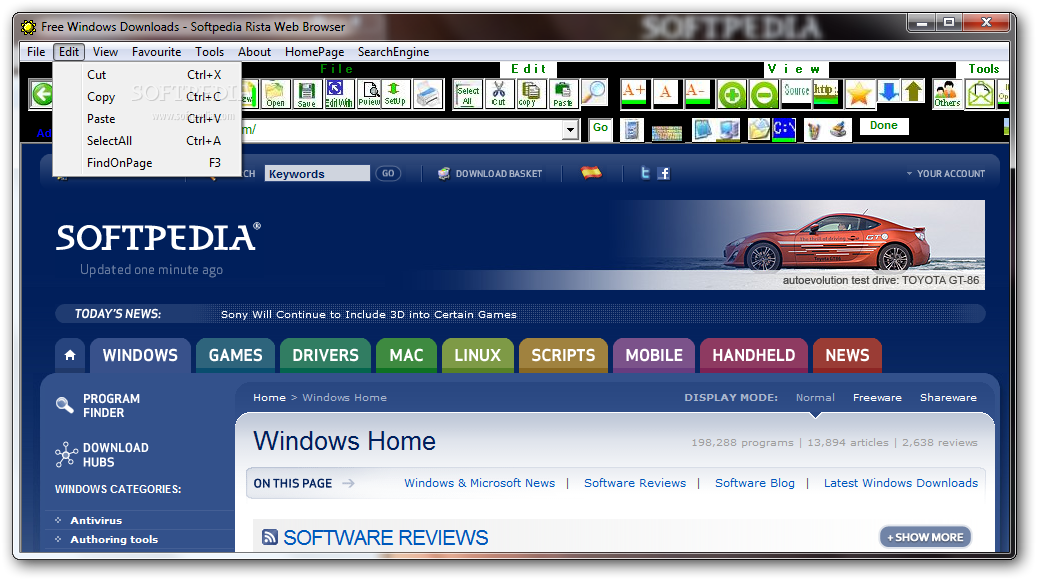
Task: Click the home icon tab on Softpedia
Action: click(70, 355)
